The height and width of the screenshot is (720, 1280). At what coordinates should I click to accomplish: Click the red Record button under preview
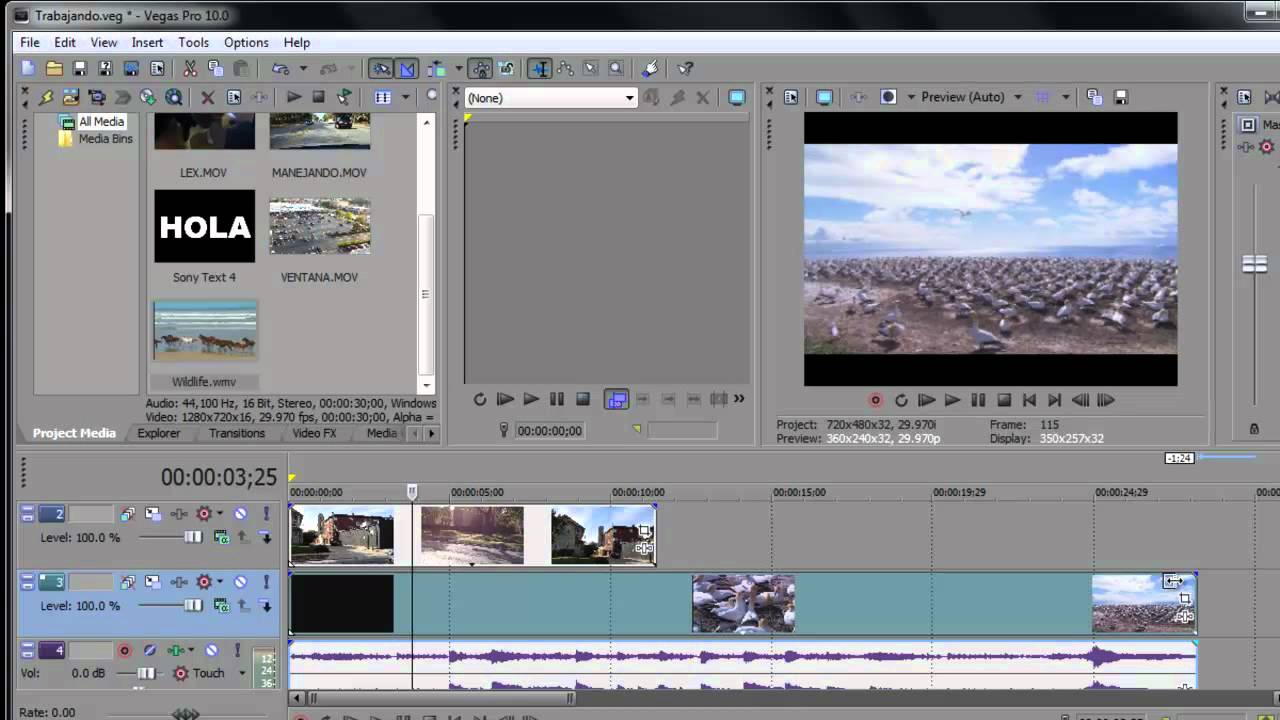point(875,400)
